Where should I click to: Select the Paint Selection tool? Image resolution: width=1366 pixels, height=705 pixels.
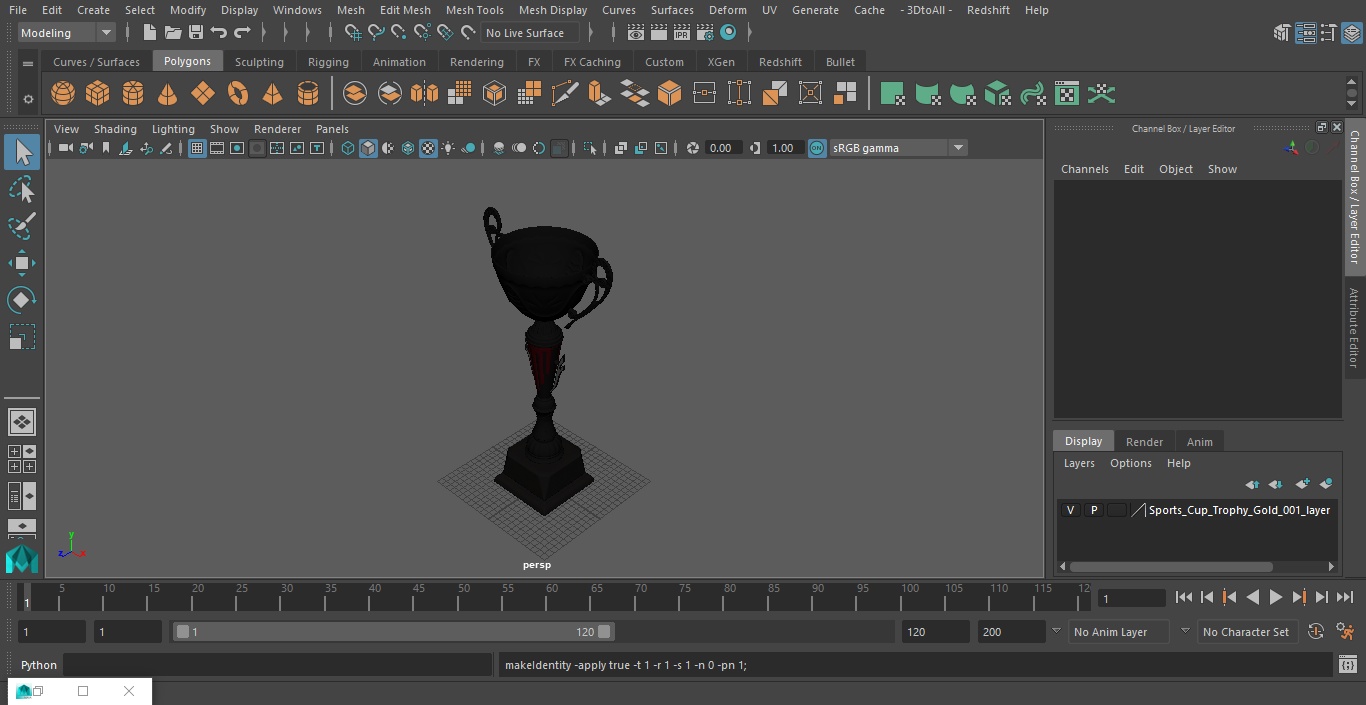22,225
